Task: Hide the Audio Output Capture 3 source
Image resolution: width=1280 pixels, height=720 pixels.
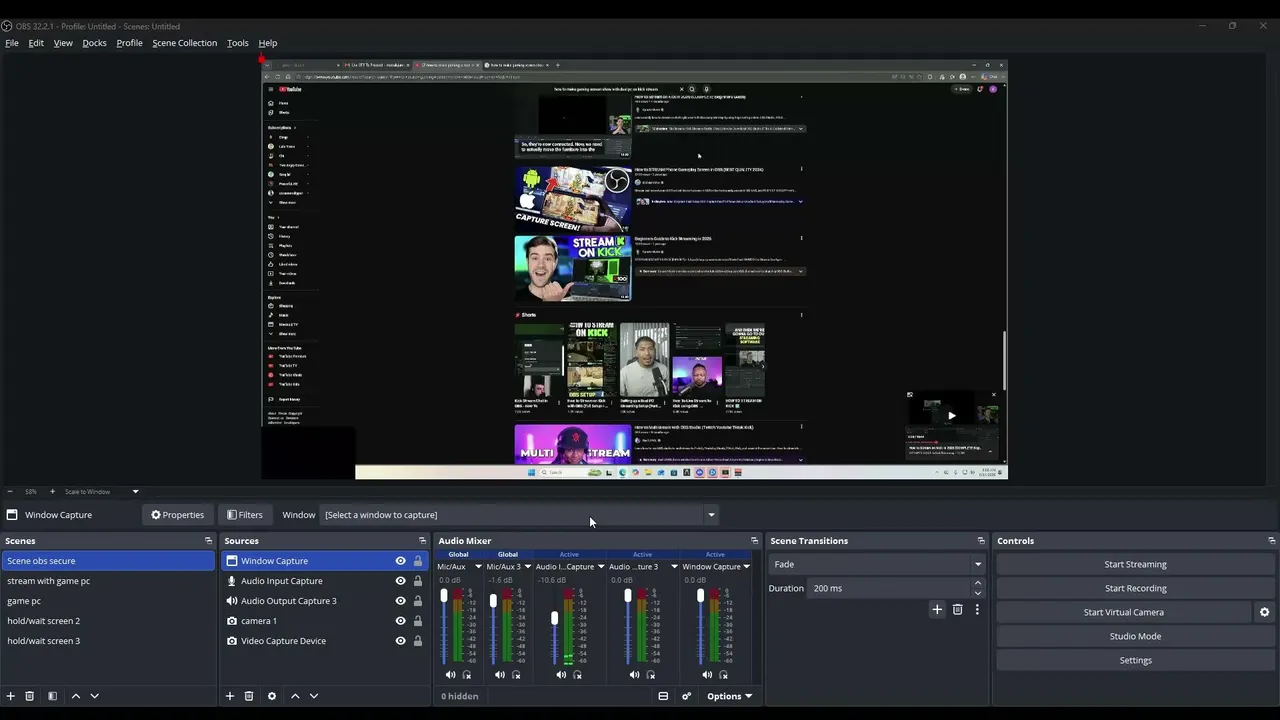Action: point(400,601)
